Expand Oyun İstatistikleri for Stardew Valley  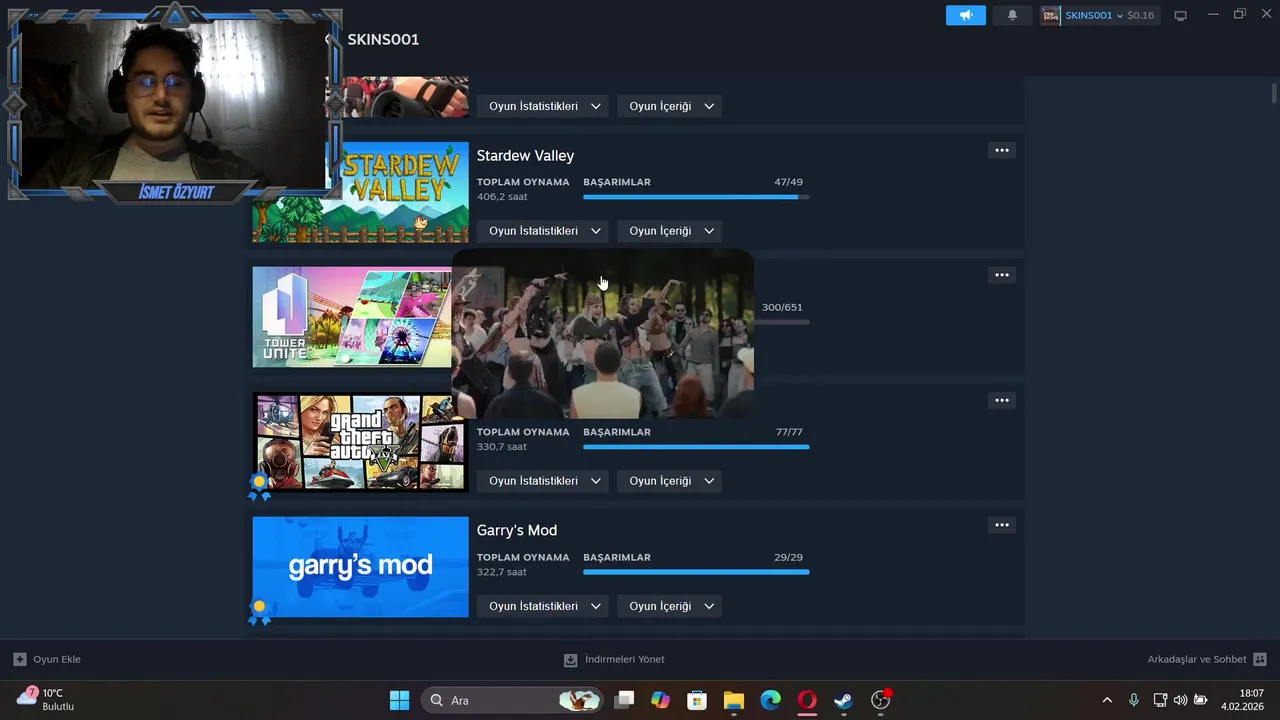click(x=544, y=231)
